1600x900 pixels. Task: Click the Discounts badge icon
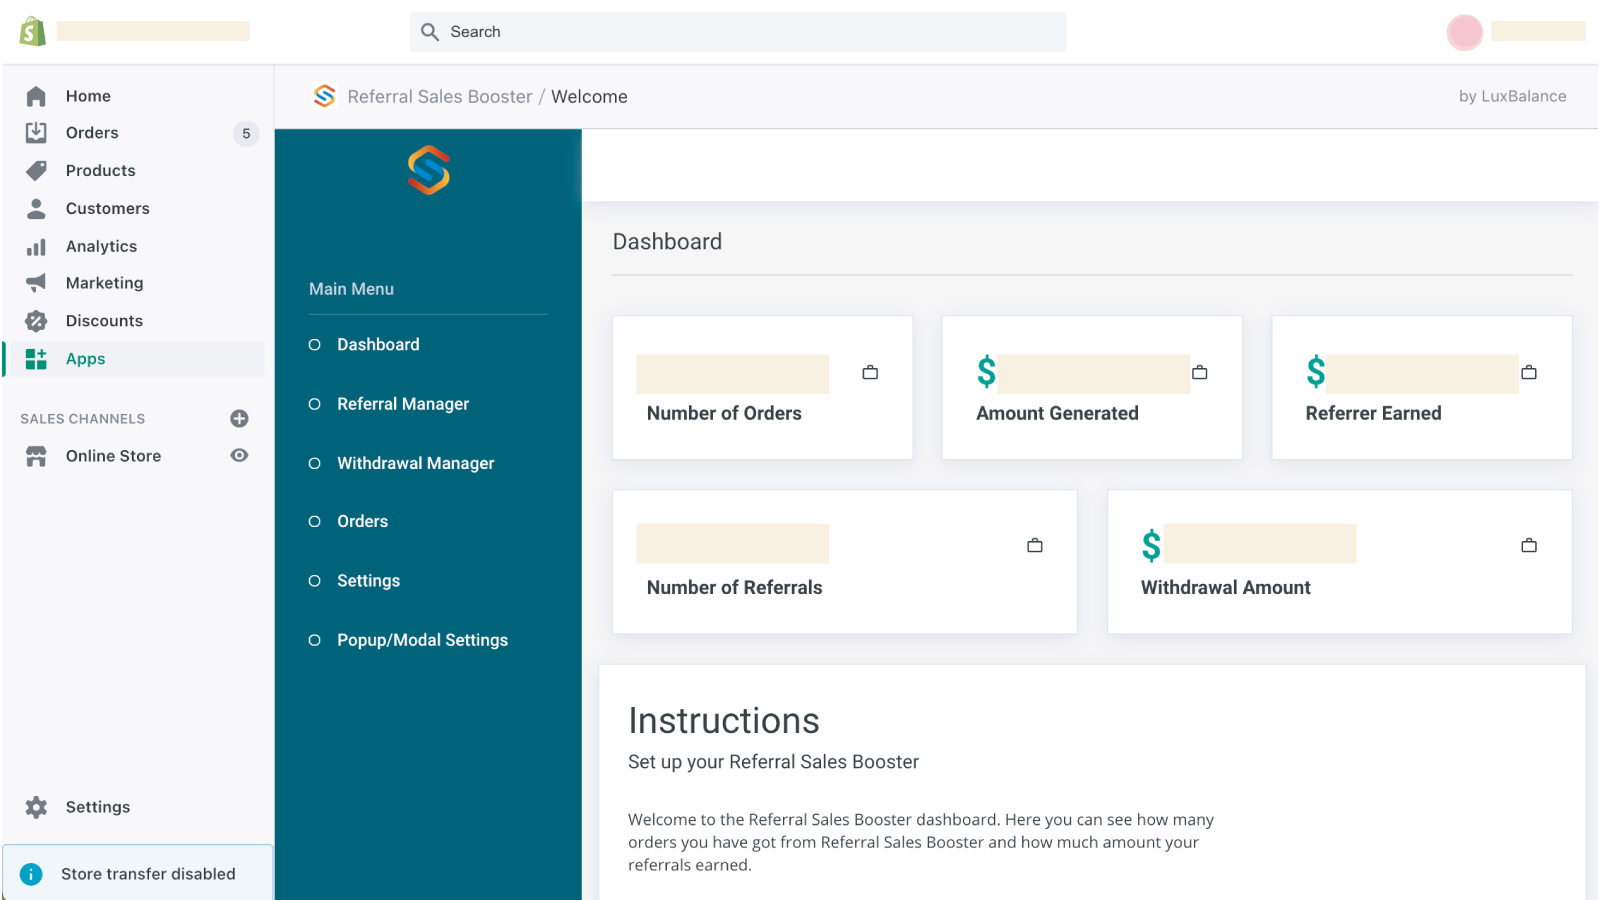pos(36,321)
